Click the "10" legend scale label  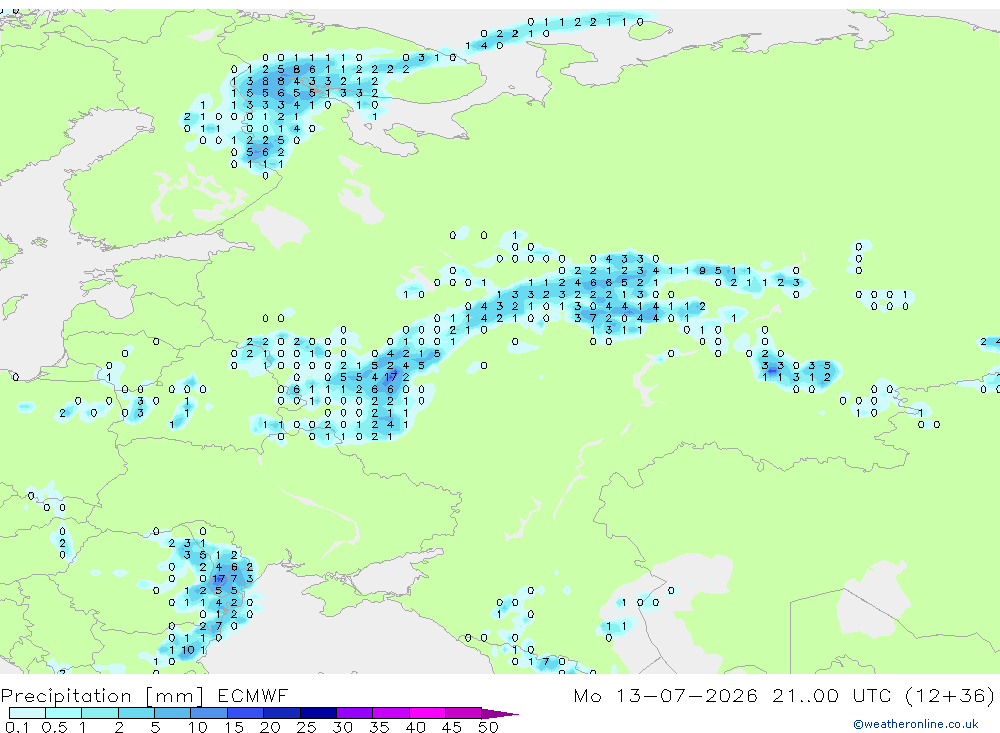[x=198, y=727]
